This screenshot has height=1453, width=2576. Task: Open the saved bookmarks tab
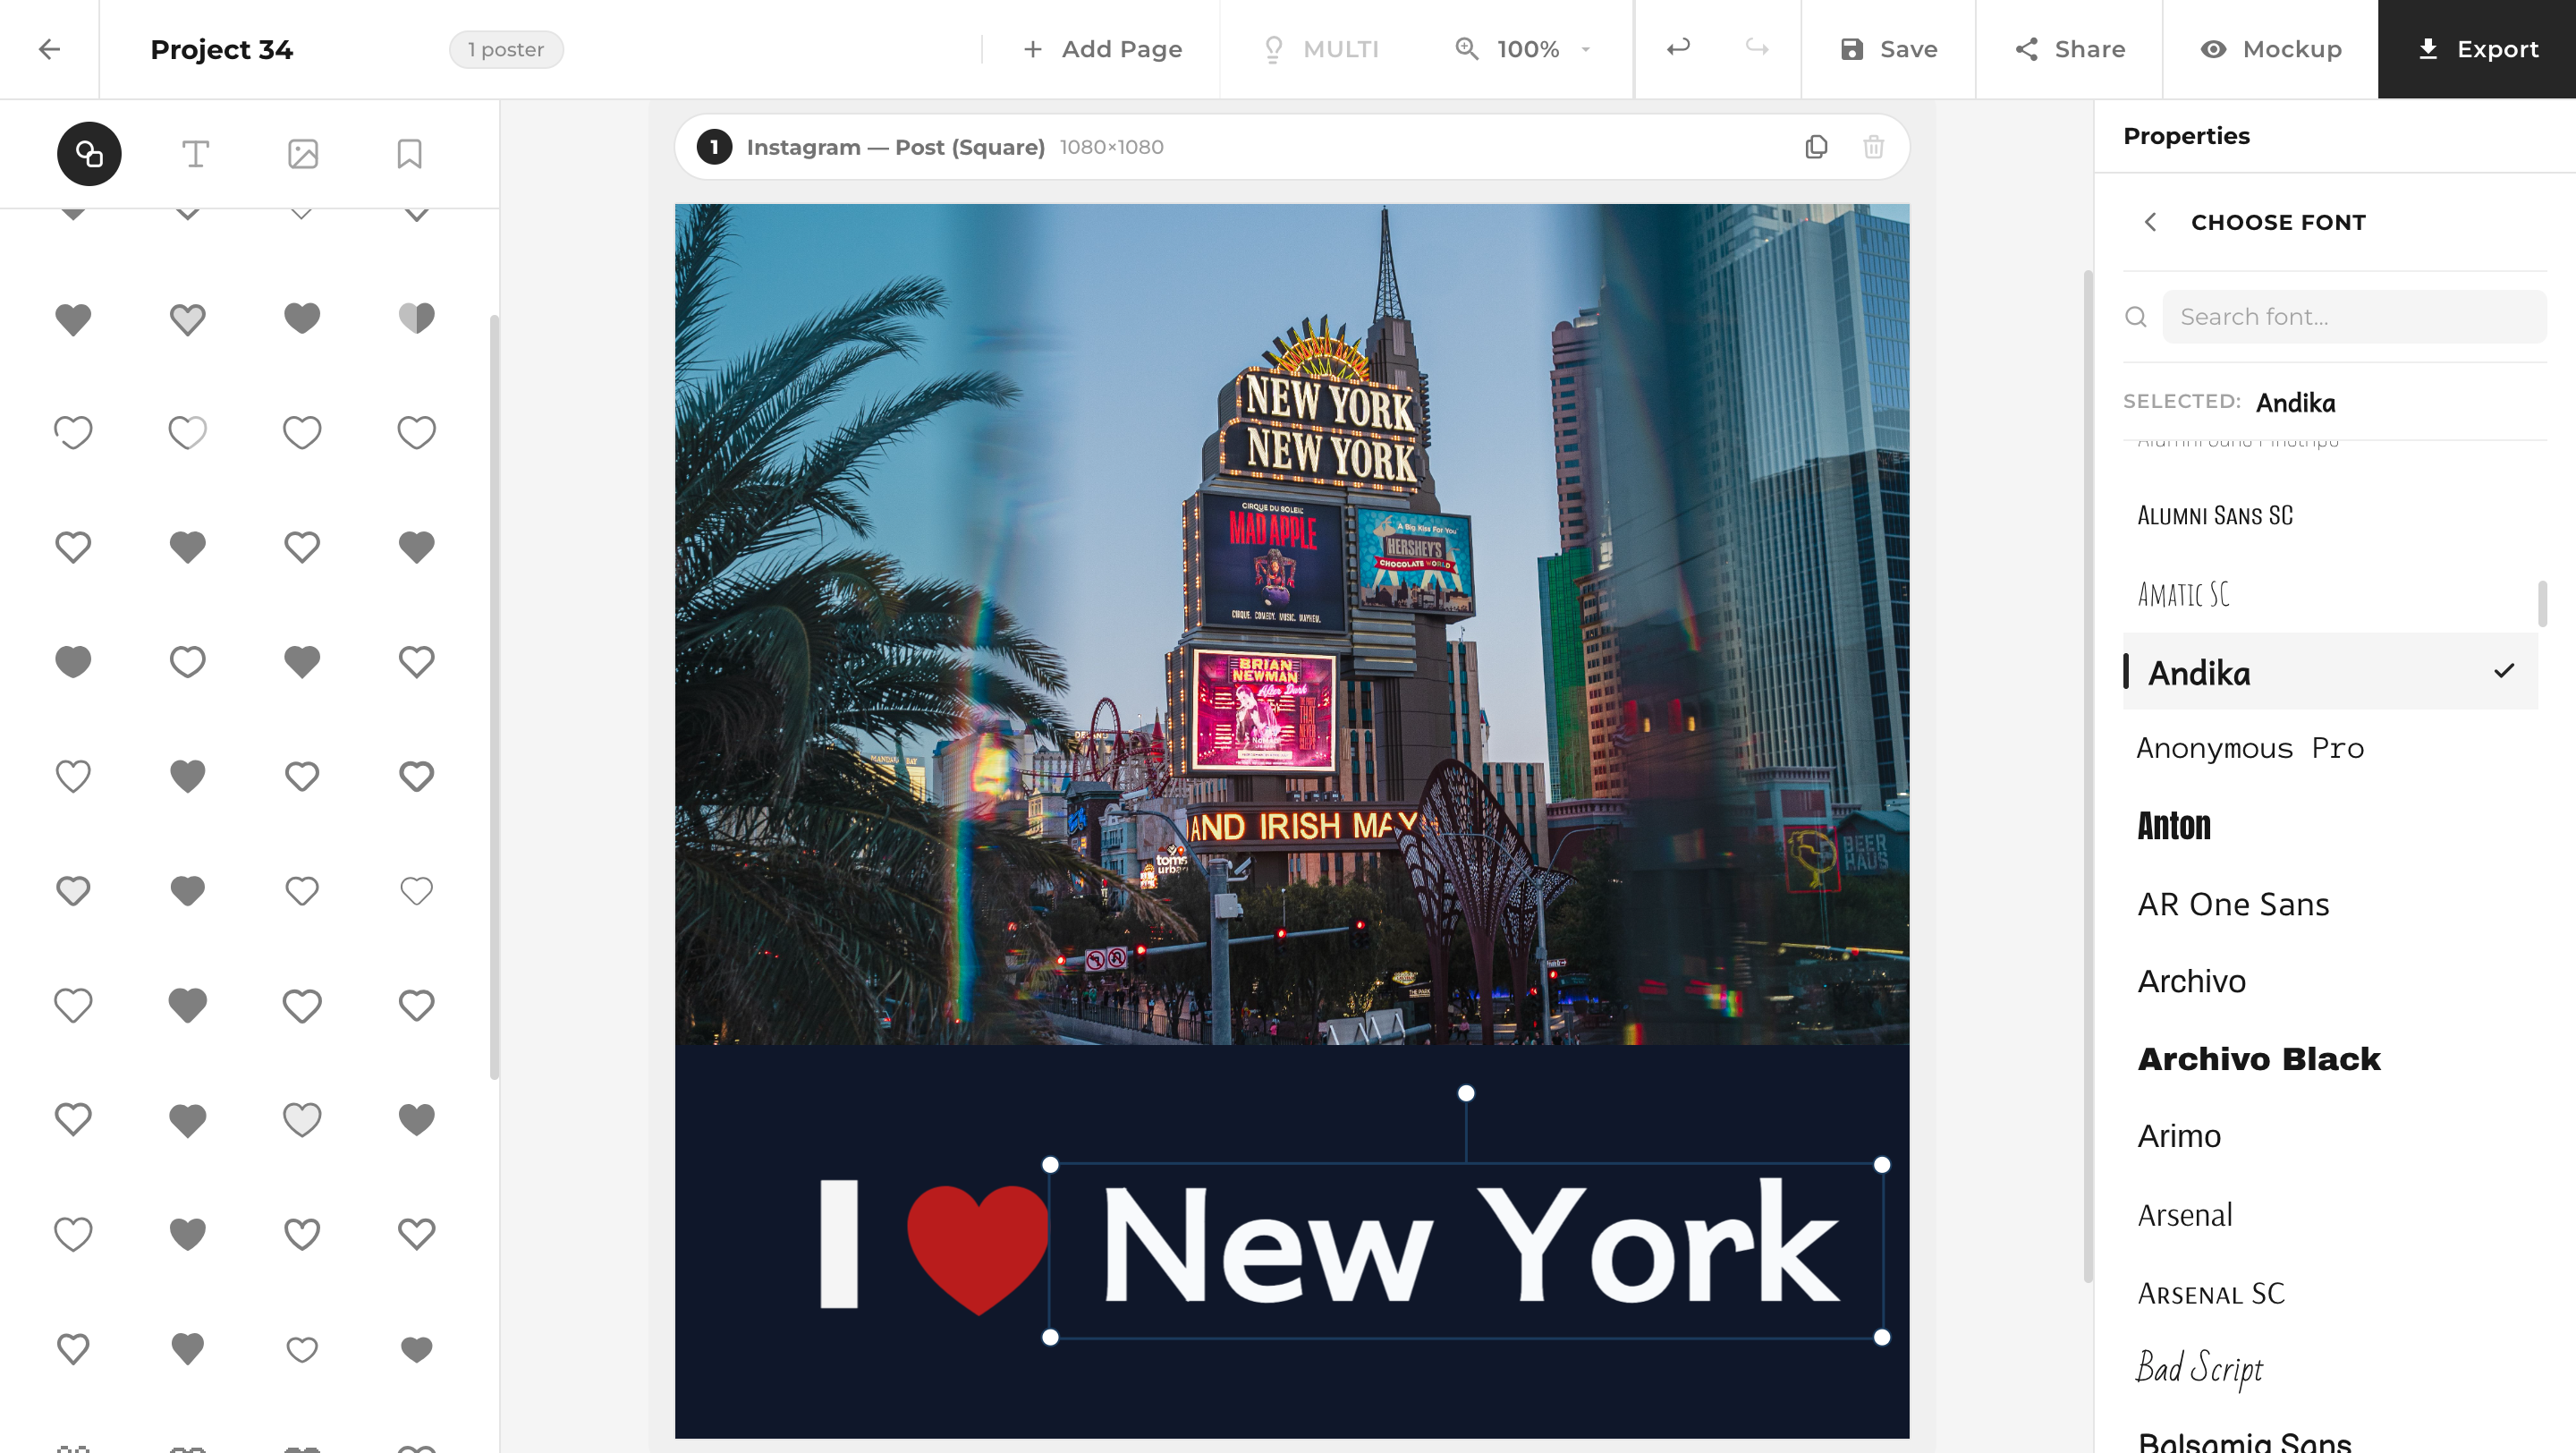click(410, 154)
